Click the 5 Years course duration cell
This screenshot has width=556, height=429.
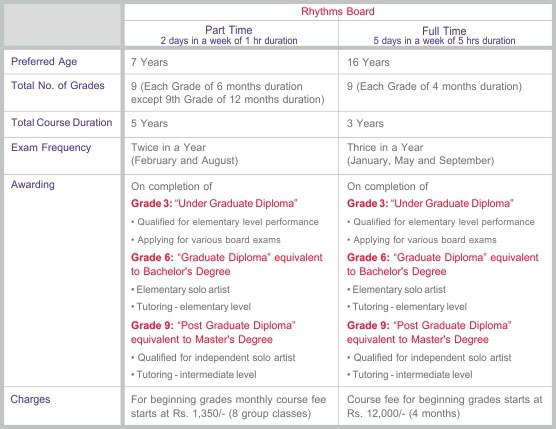(149, 123)
